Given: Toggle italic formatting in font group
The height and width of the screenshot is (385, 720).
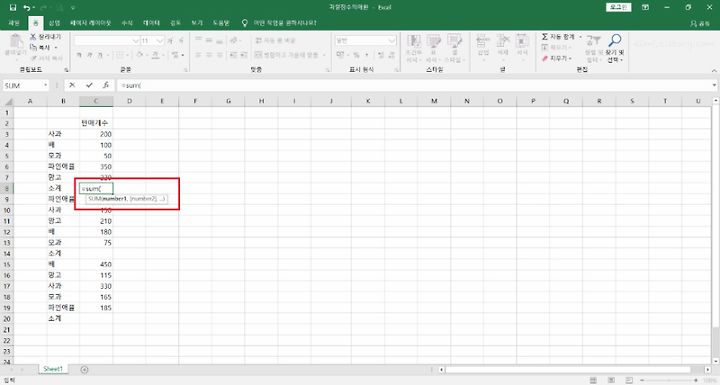Looking at the screenshot, I should pos(90,55).
